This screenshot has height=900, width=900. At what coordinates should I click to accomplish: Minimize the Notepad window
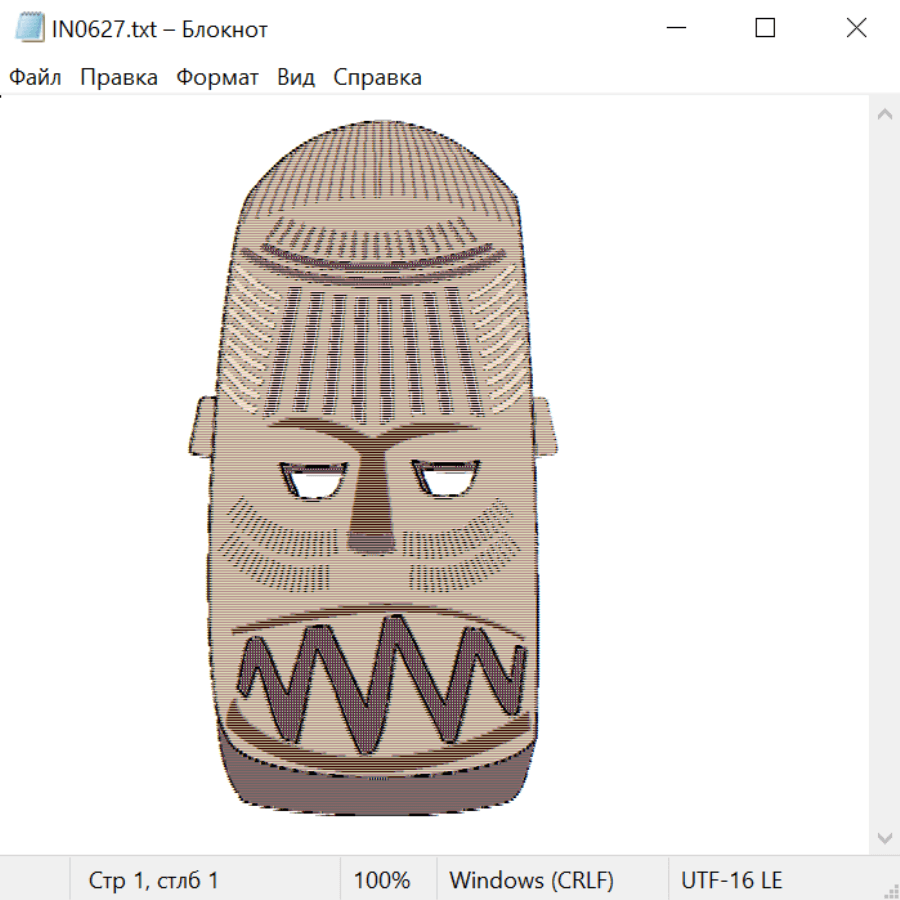tap(676, 28)
